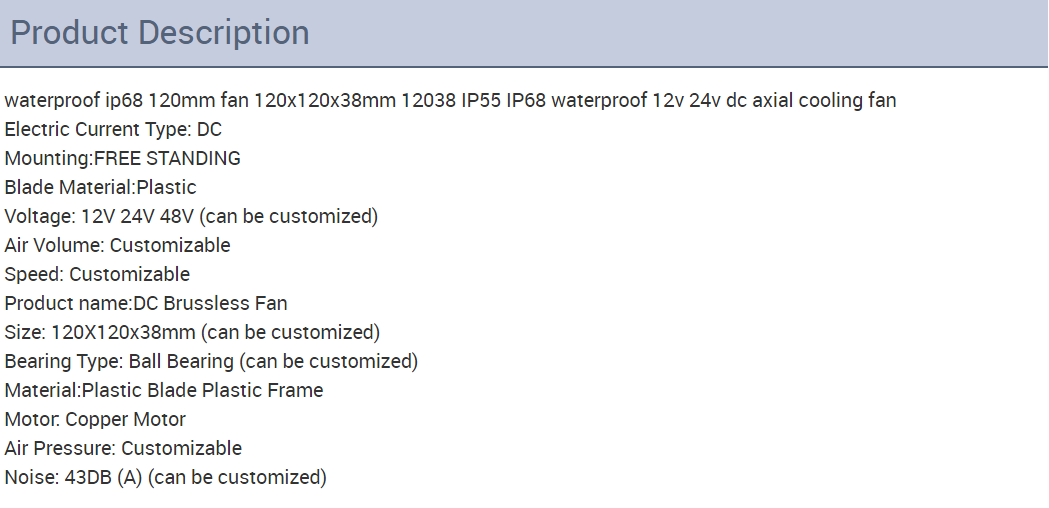Click the Motor: Copper Motor line
The image size is (1049, 508).
95,419
